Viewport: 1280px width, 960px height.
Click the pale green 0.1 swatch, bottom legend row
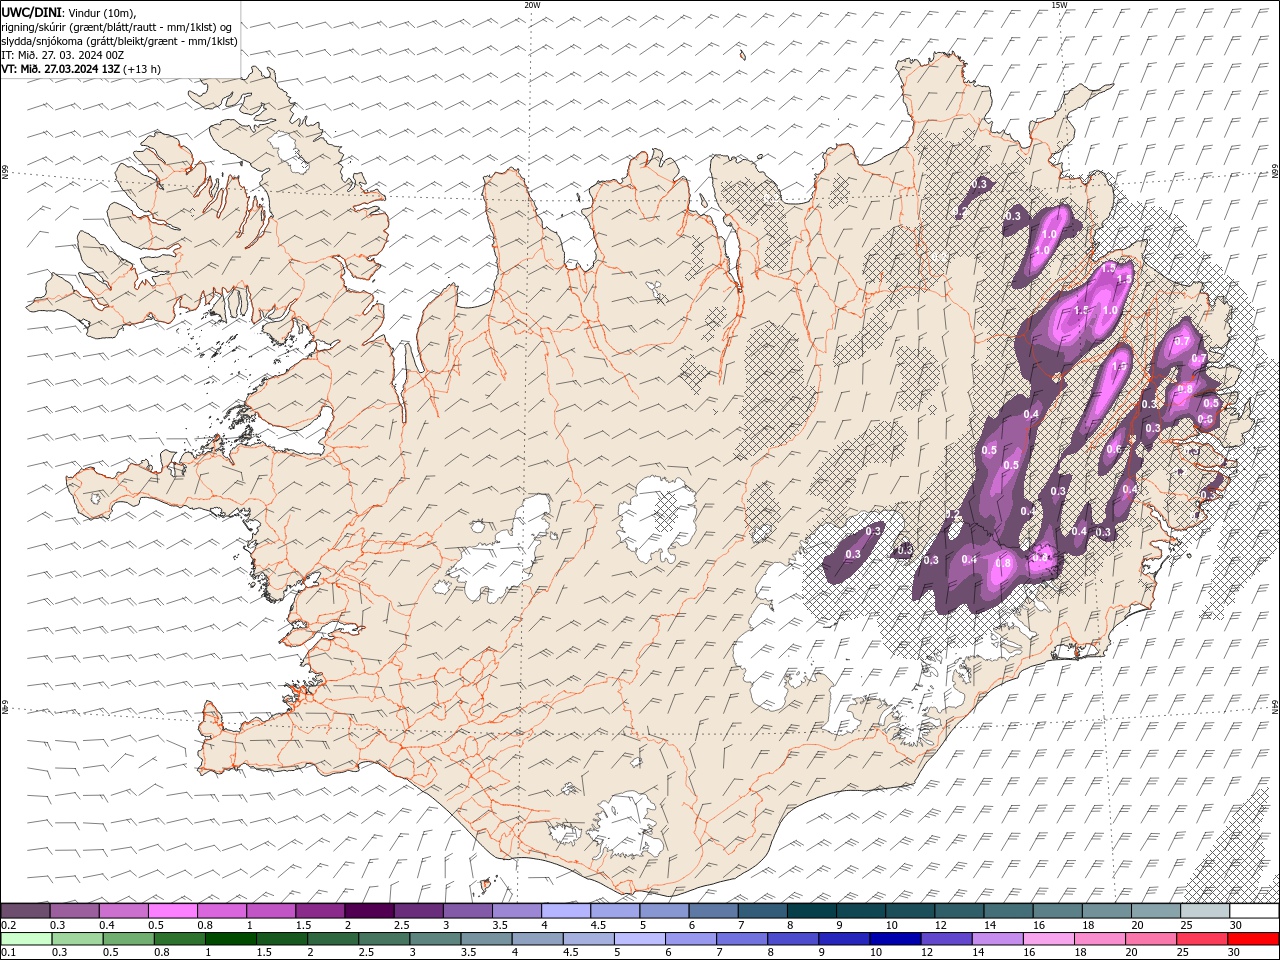(26, 939)
